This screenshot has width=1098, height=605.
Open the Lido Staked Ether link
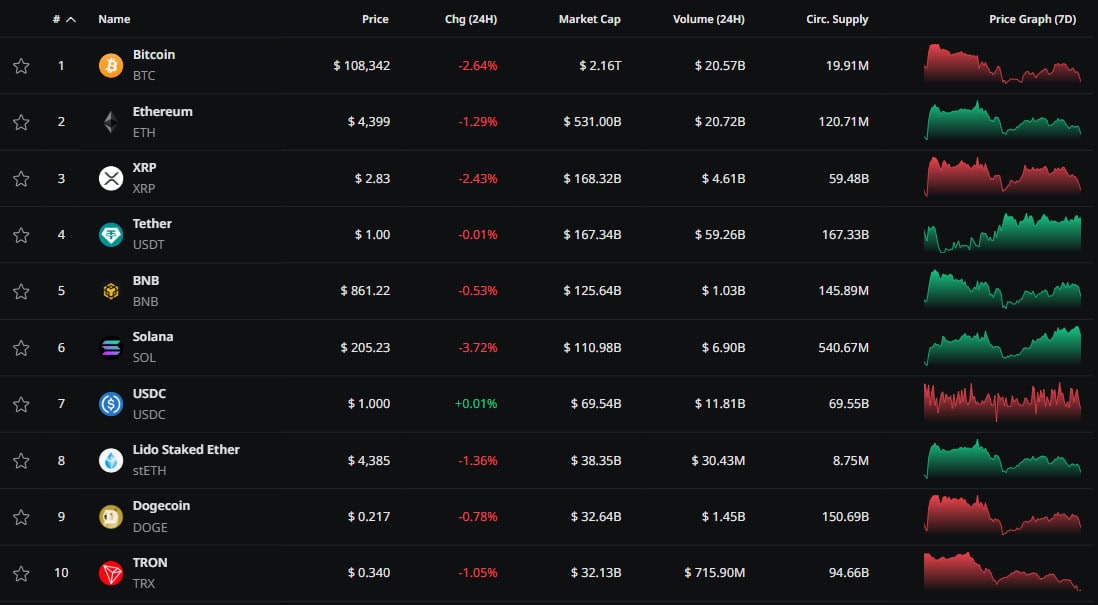click(x=186, y=450)
